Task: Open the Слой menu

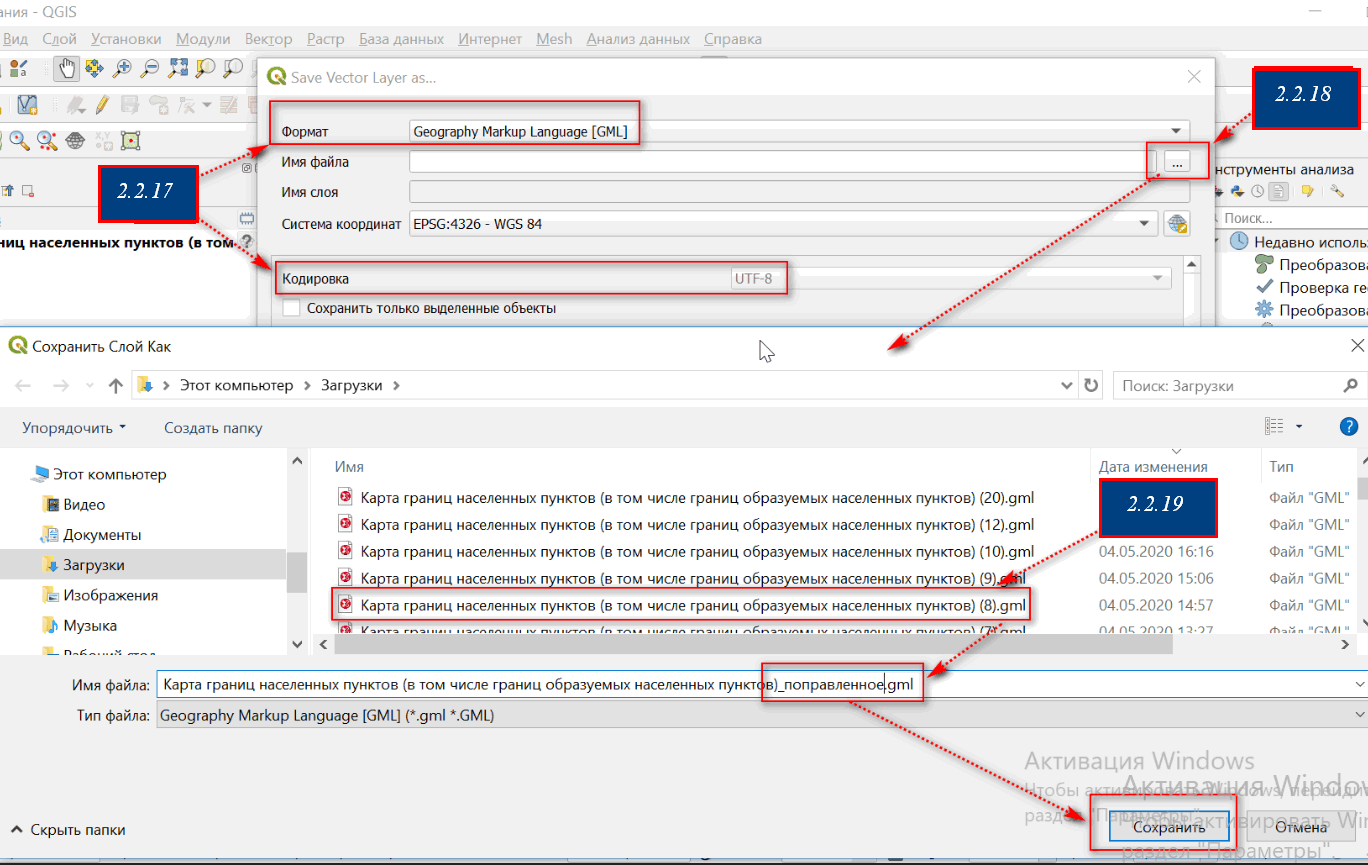Action: coord(60,39)
